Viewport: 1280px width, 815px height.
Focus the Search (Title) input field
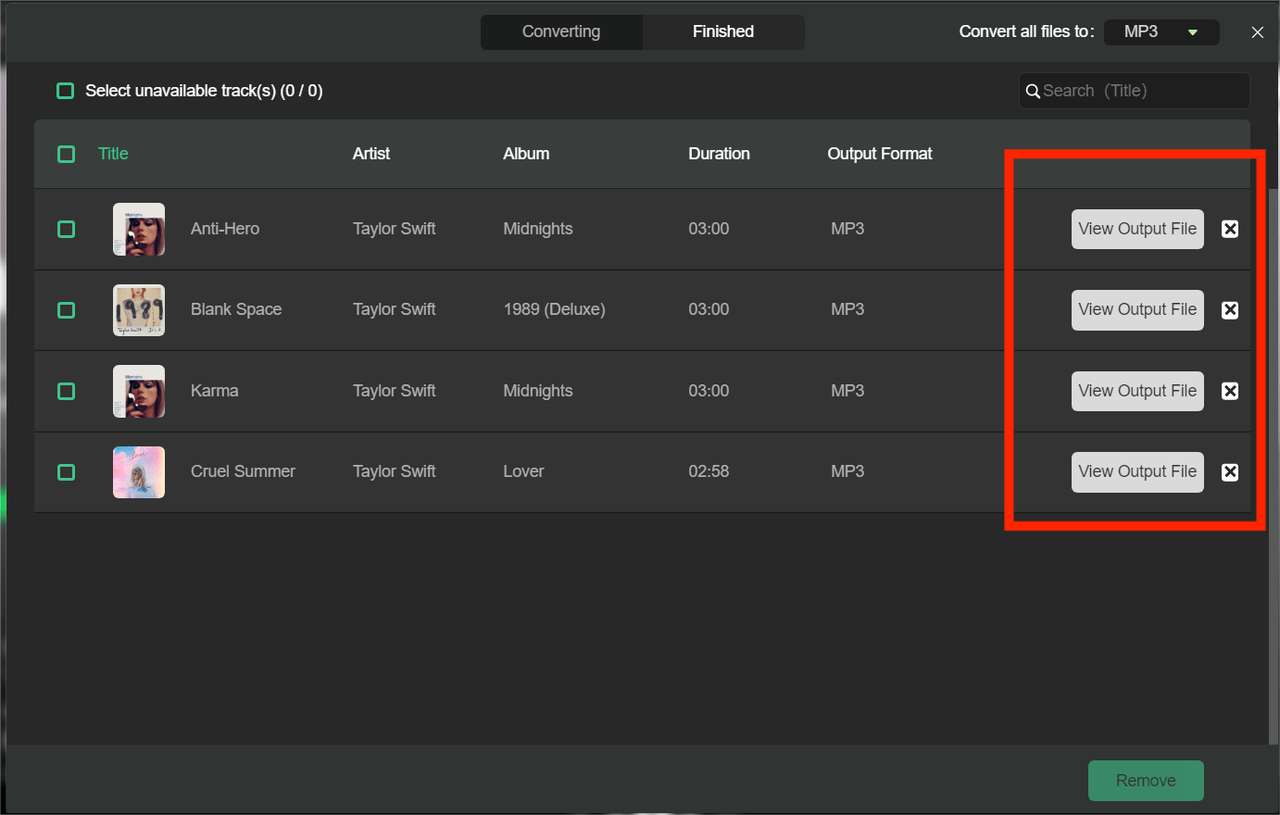[x=1134, y=91]
